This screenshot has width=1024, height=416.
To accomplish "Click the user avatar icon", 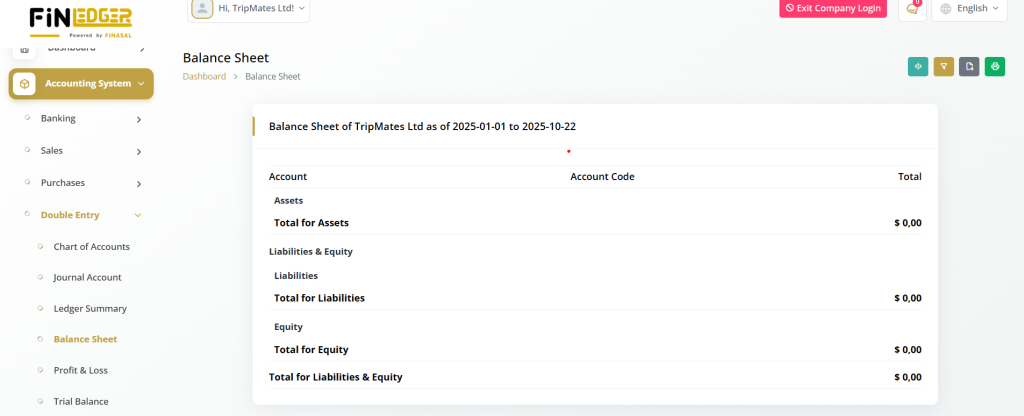I will click(x=202, y=9).
